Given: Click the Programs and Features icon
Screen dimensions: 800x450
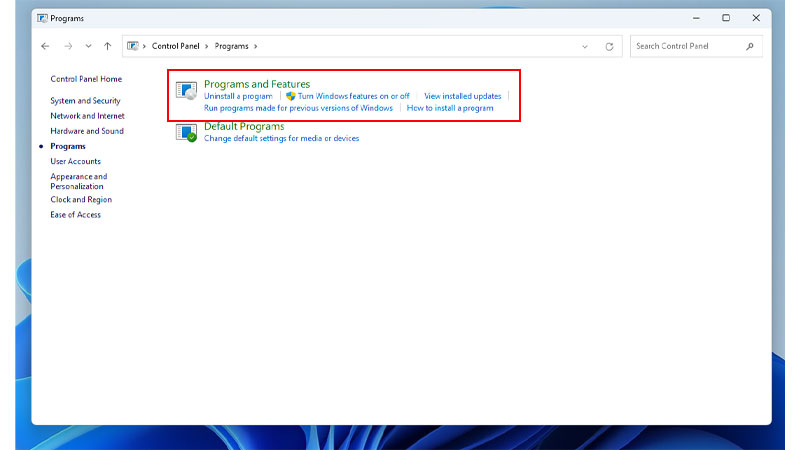Looking at the screenshot, I should pyautogui.click(x=186, y=90).
